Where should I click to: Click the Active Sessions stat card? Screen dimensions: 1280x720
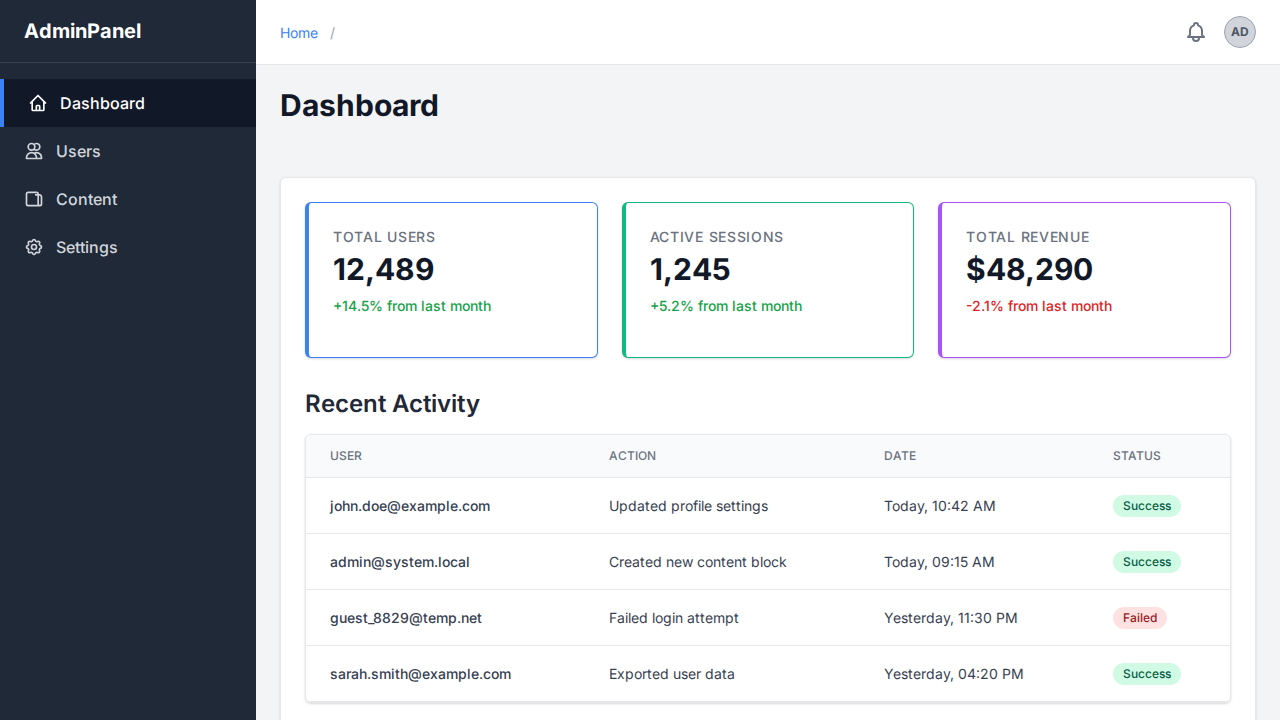767,279
